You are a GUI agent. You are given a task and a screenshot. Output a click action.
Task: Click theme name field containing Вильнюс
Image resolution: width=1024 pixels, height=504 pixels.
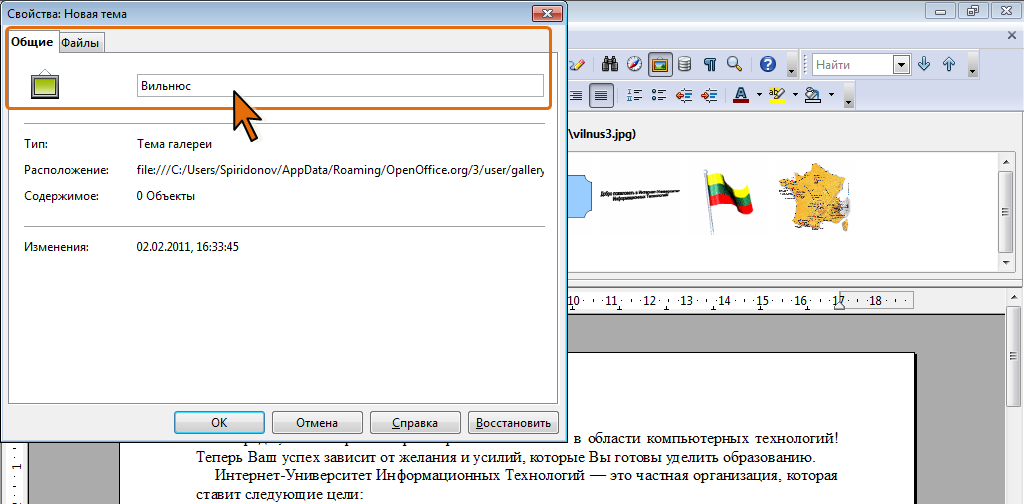click(x=340, y=86)
